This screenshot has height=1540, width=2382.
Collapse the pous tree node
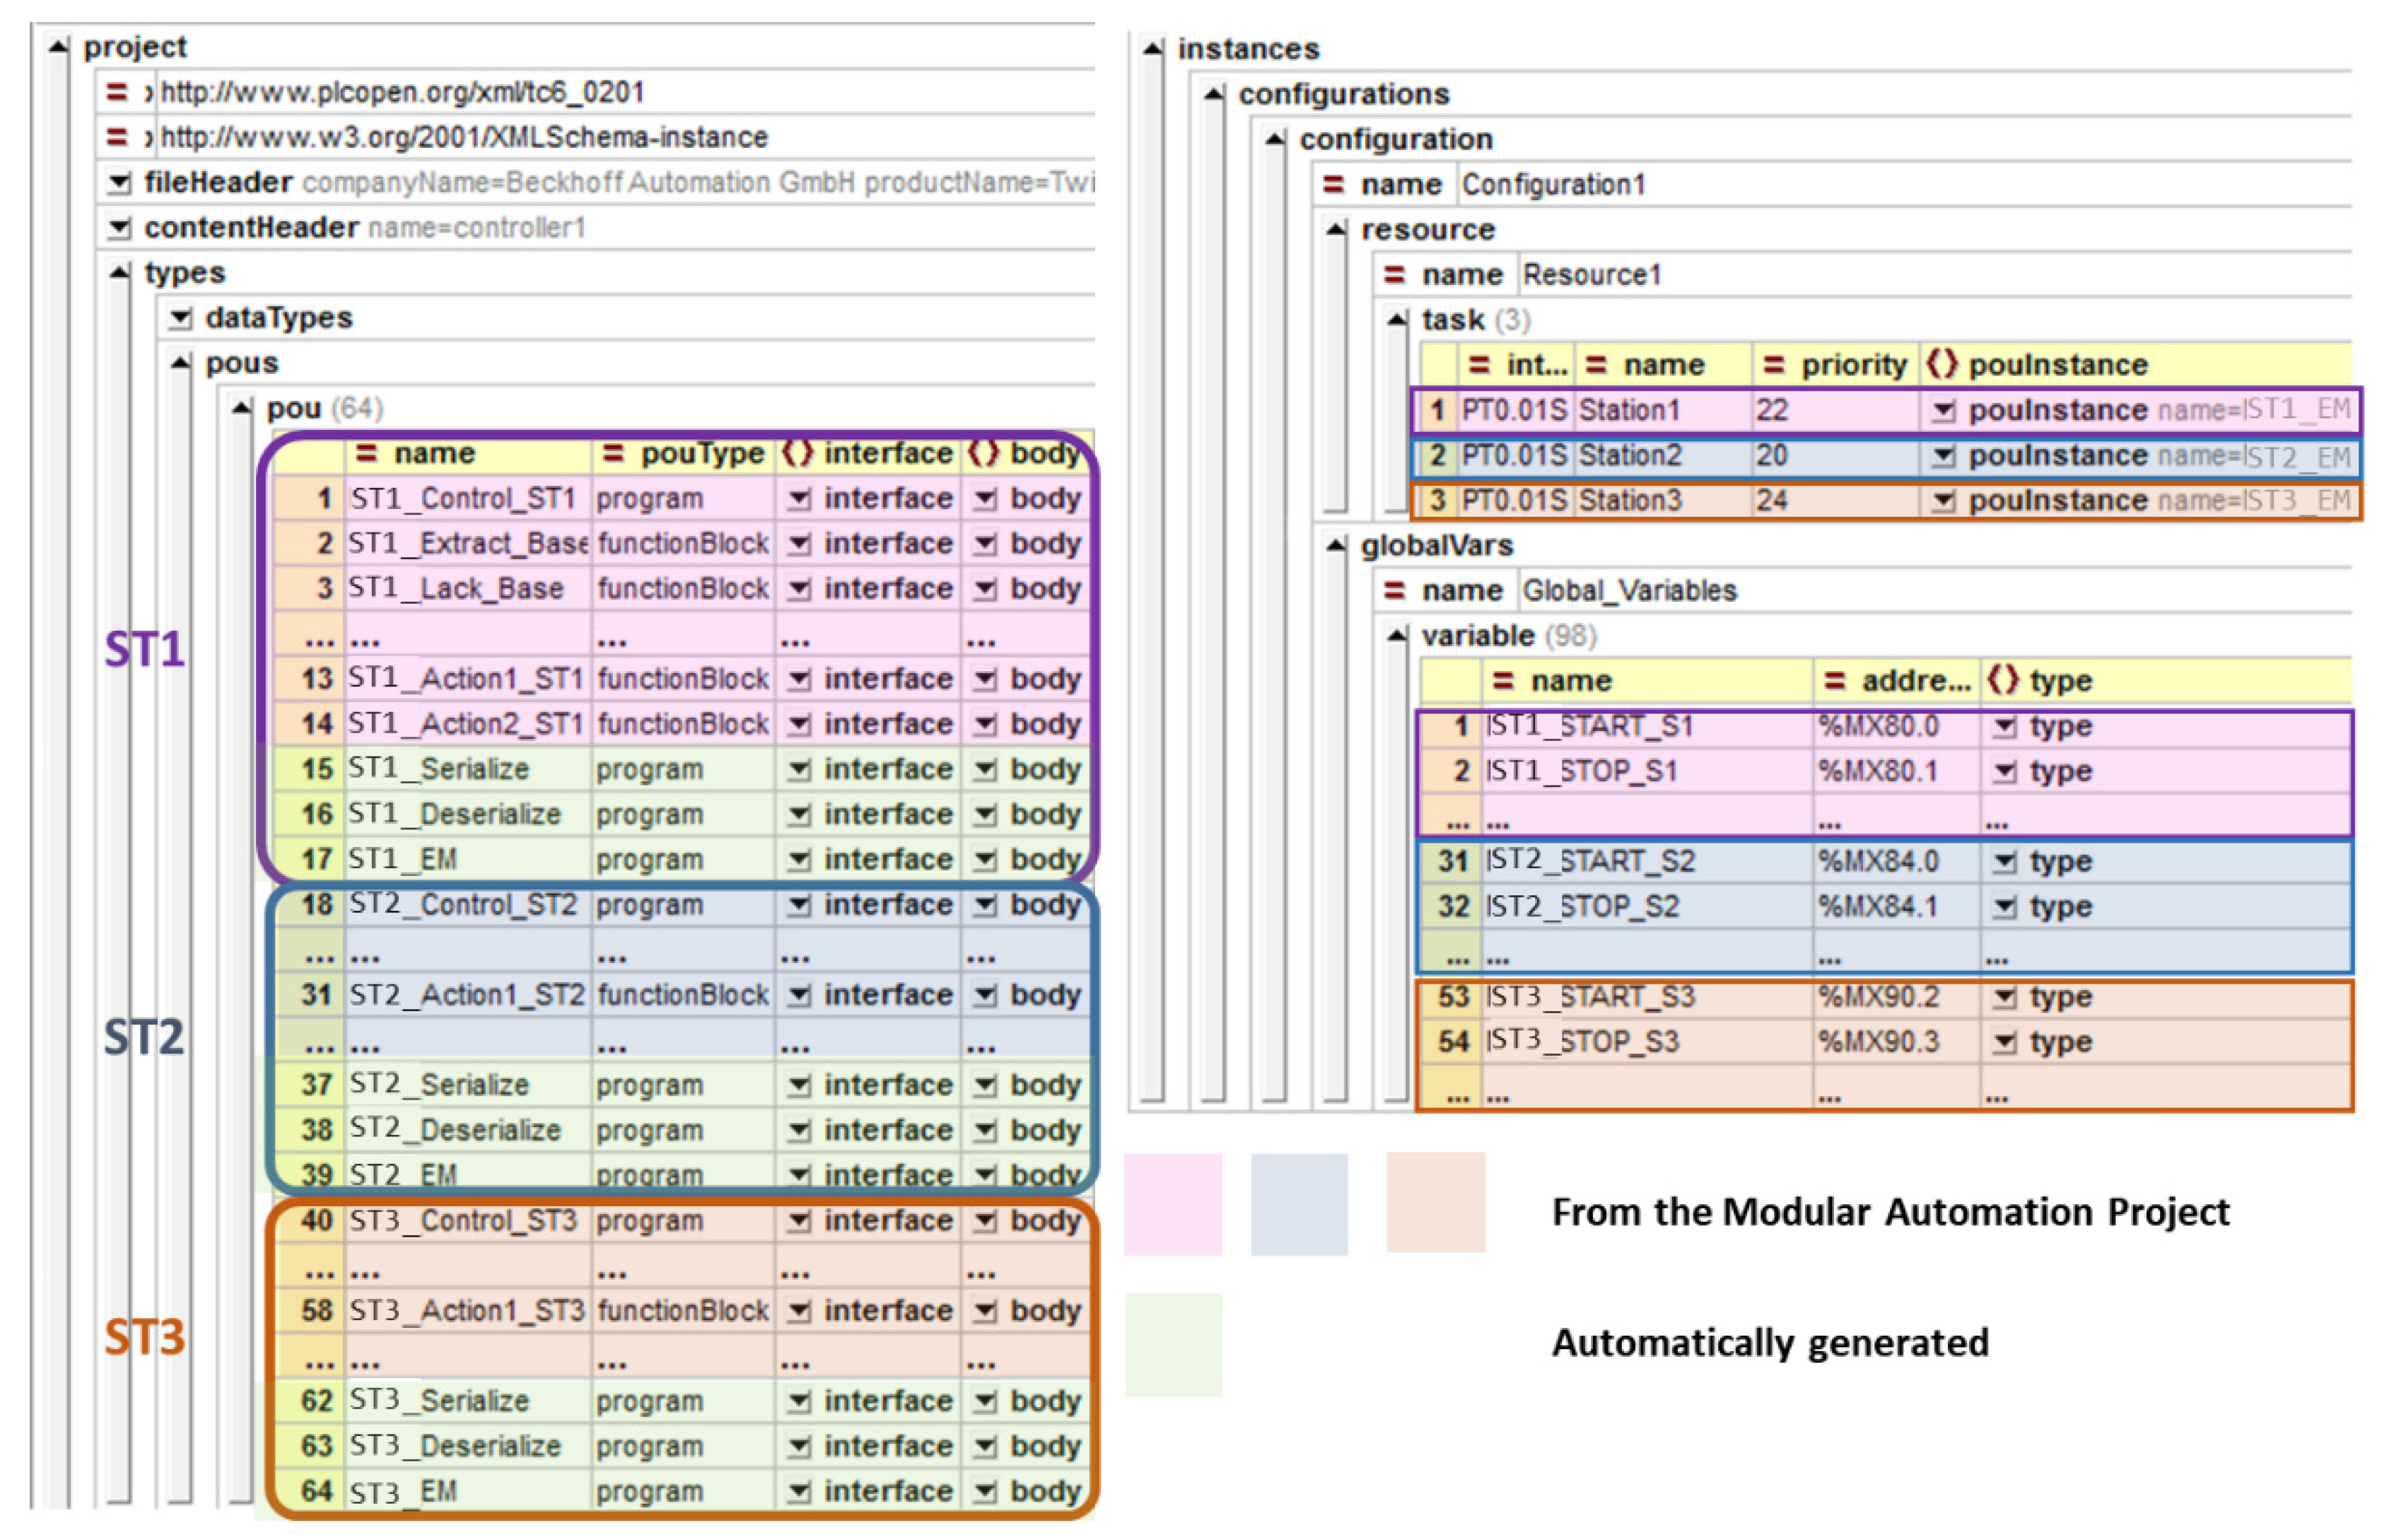tap(180, 363)
